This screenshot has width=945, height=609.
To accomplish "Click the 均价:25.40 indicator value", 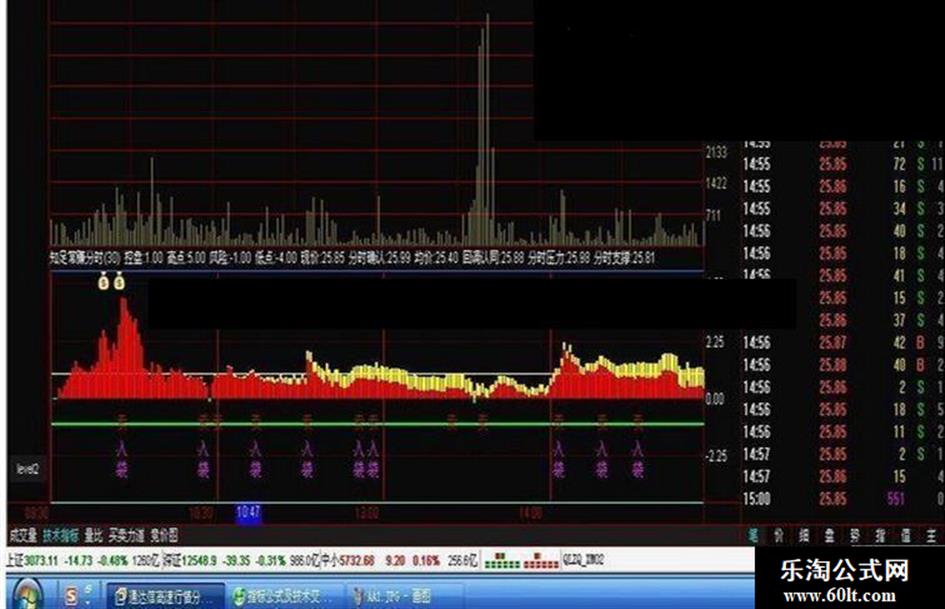I will pyautogui.click(x=436, y=258).
